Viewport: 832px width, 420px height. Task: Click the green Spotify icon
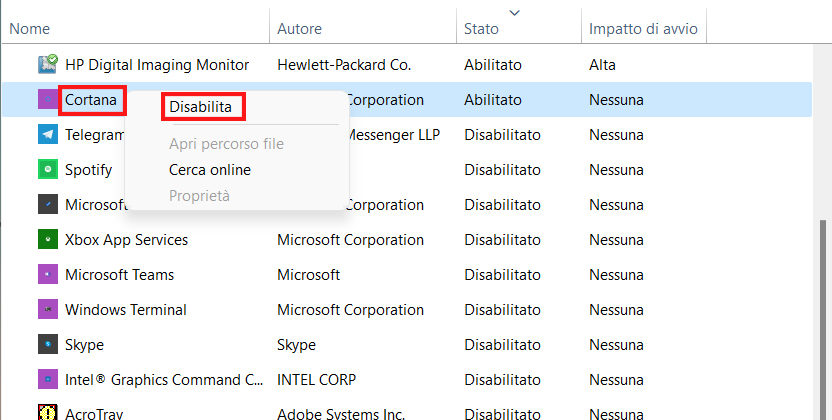tap(47, 170)
